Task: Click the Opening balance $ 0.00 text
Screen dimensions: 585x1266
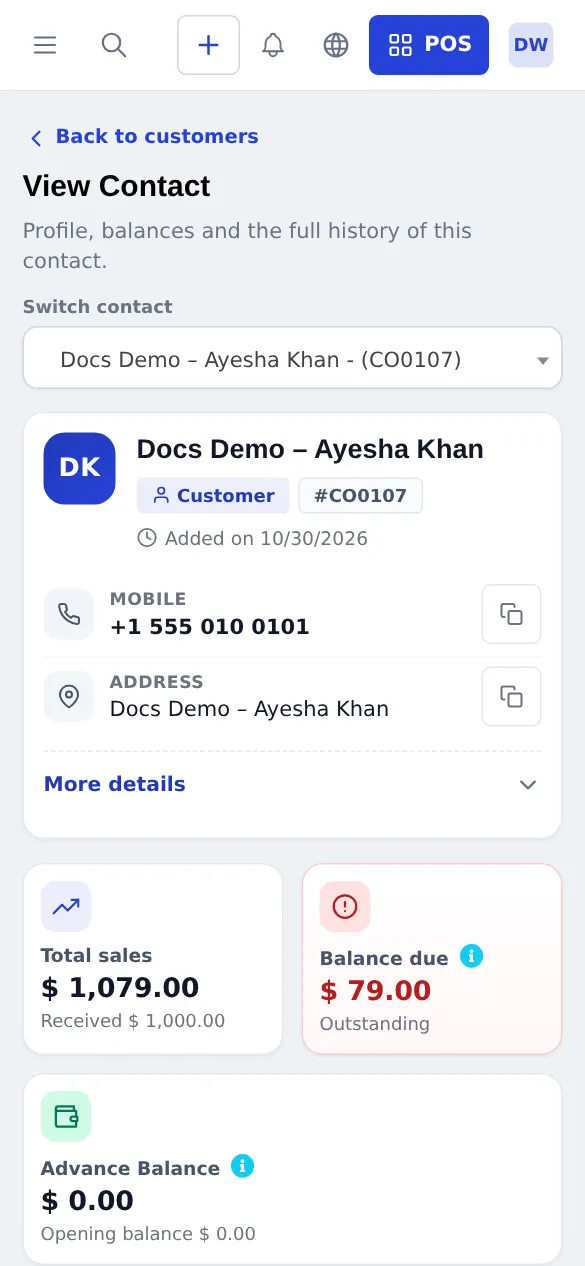Action: pyautogui.click(x=148, y=1234)
